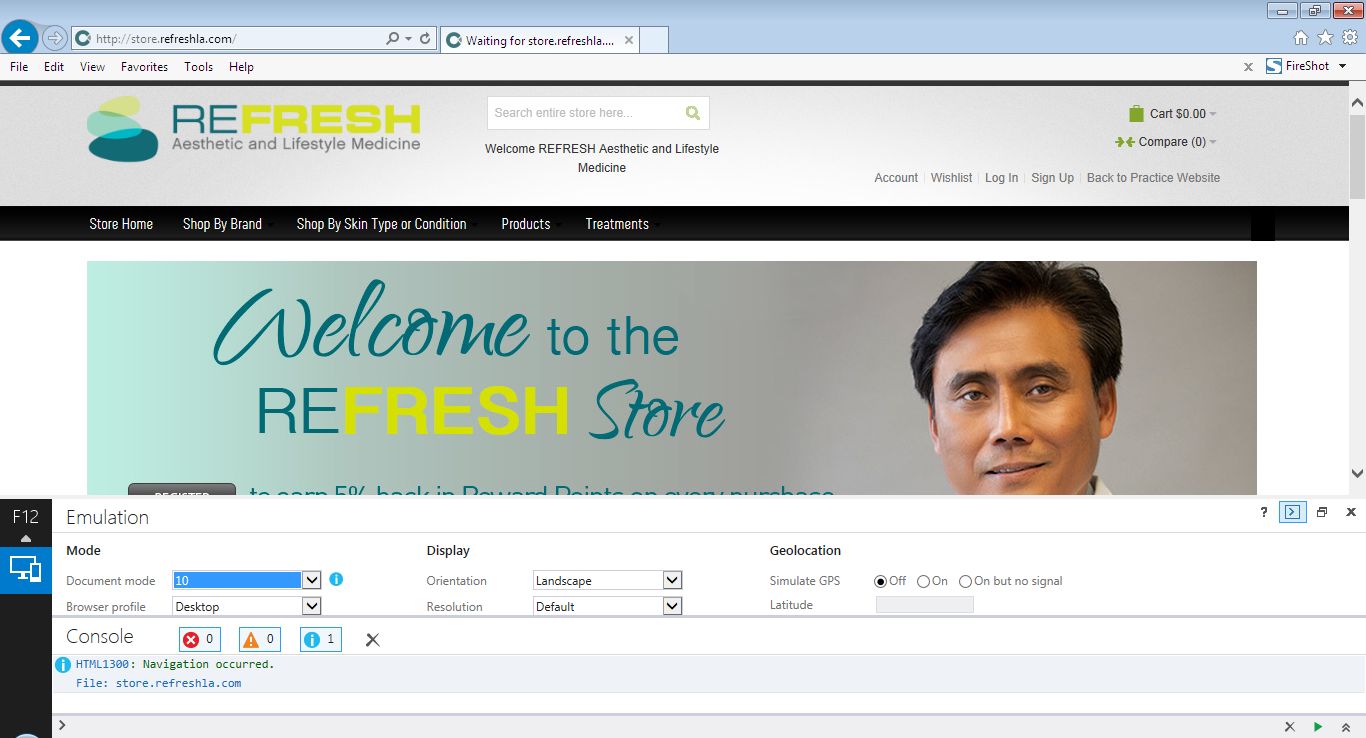This screenshot has height=738, width=1366.
Task: Click the Sign Up link
Action: [1052, 178]
